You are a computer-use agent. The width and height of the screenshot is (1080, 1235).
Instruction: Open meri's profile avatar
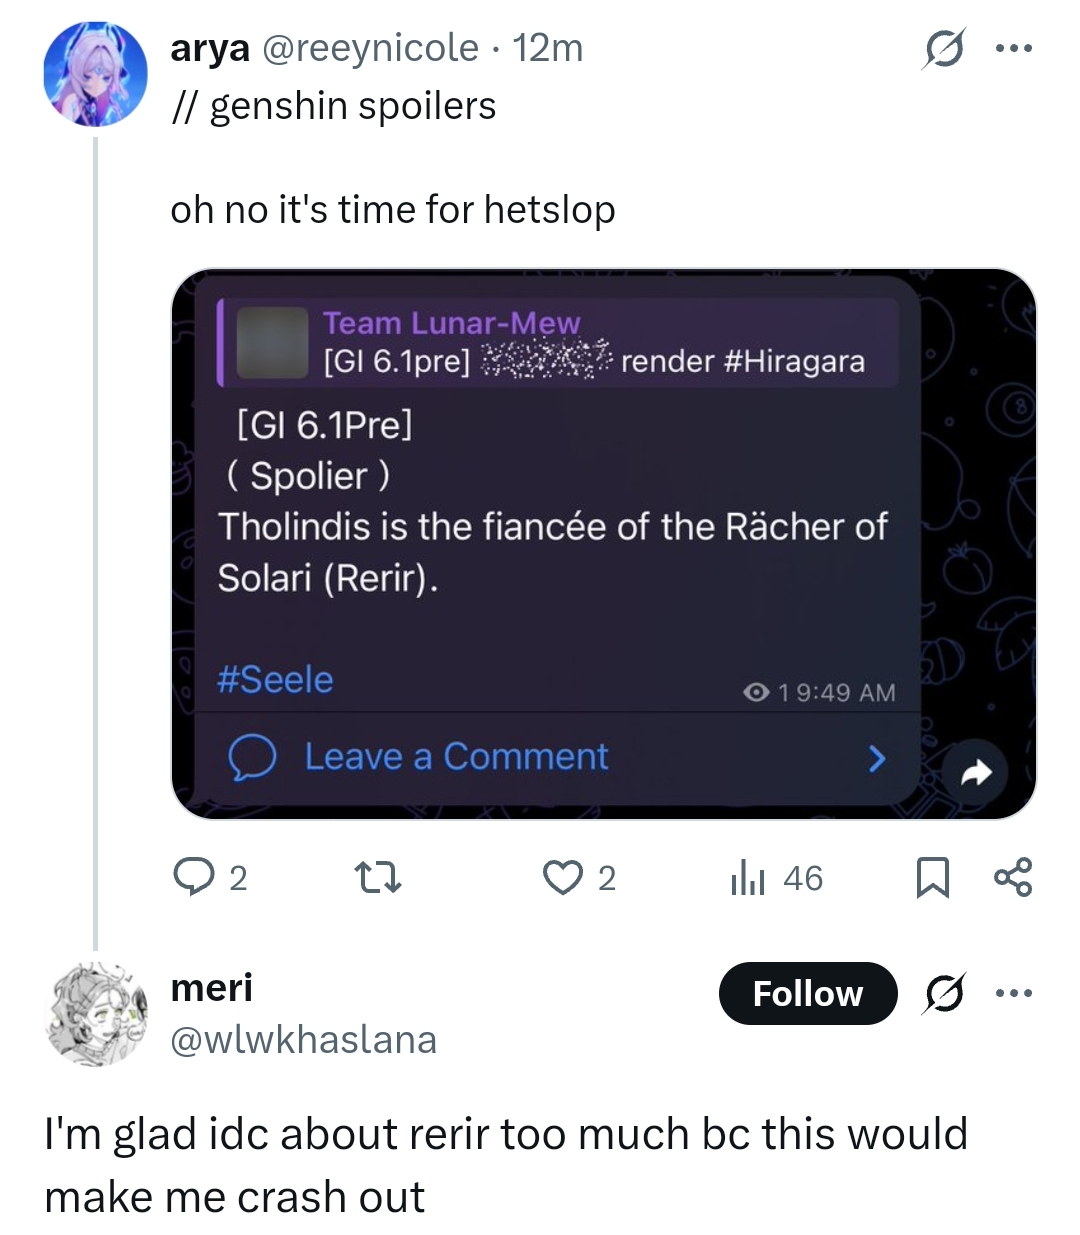click(96, 1014)
